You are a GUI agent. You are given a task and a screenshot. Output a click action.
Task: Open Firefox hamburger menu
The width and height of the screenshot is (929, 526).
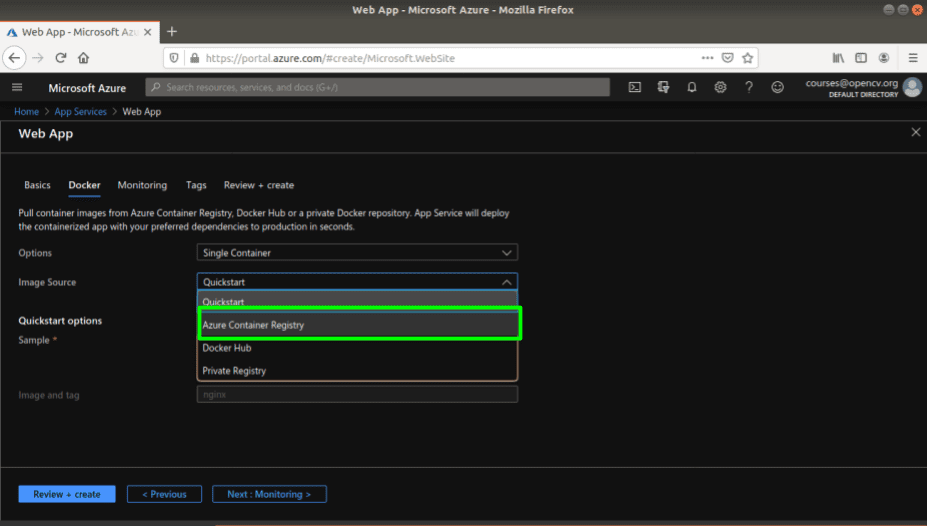(x=913, y=58)
